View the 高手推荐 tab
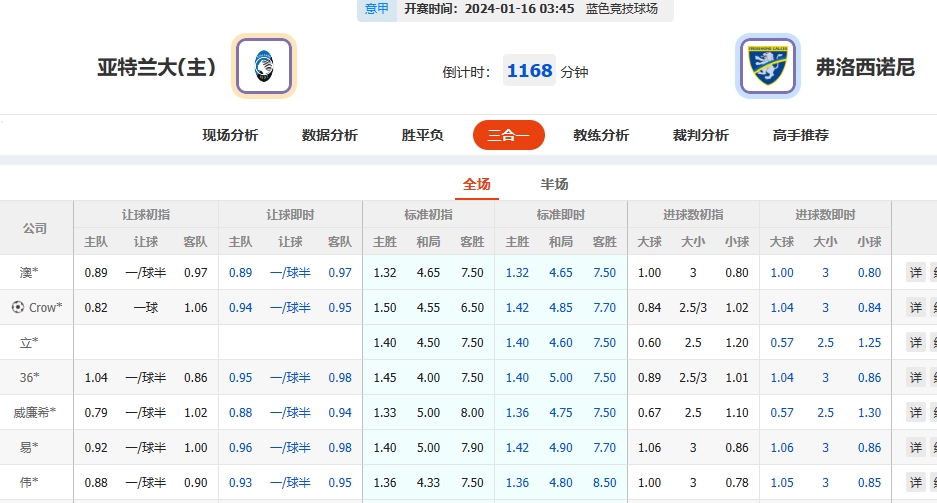The width and height of the screenshot is (937, 503). [801, 135]
